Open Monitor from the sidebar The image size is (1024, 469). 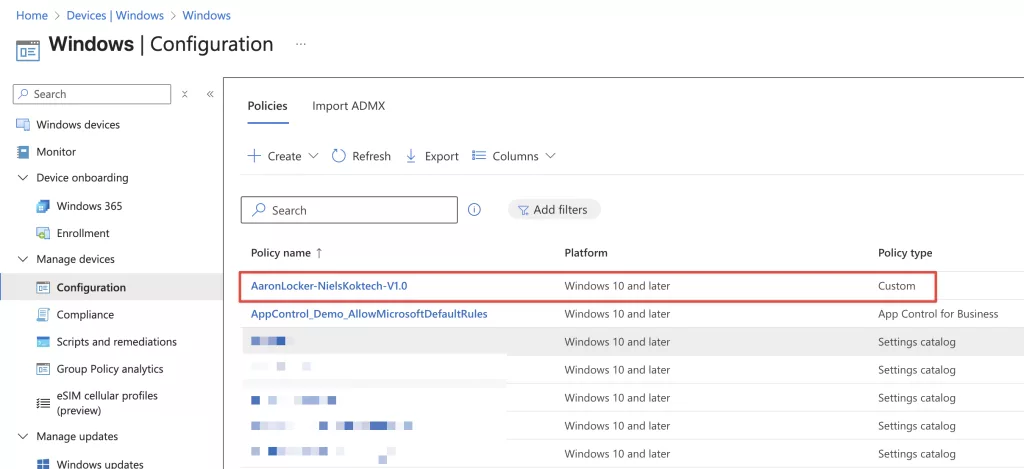click(x=56, y=152)
